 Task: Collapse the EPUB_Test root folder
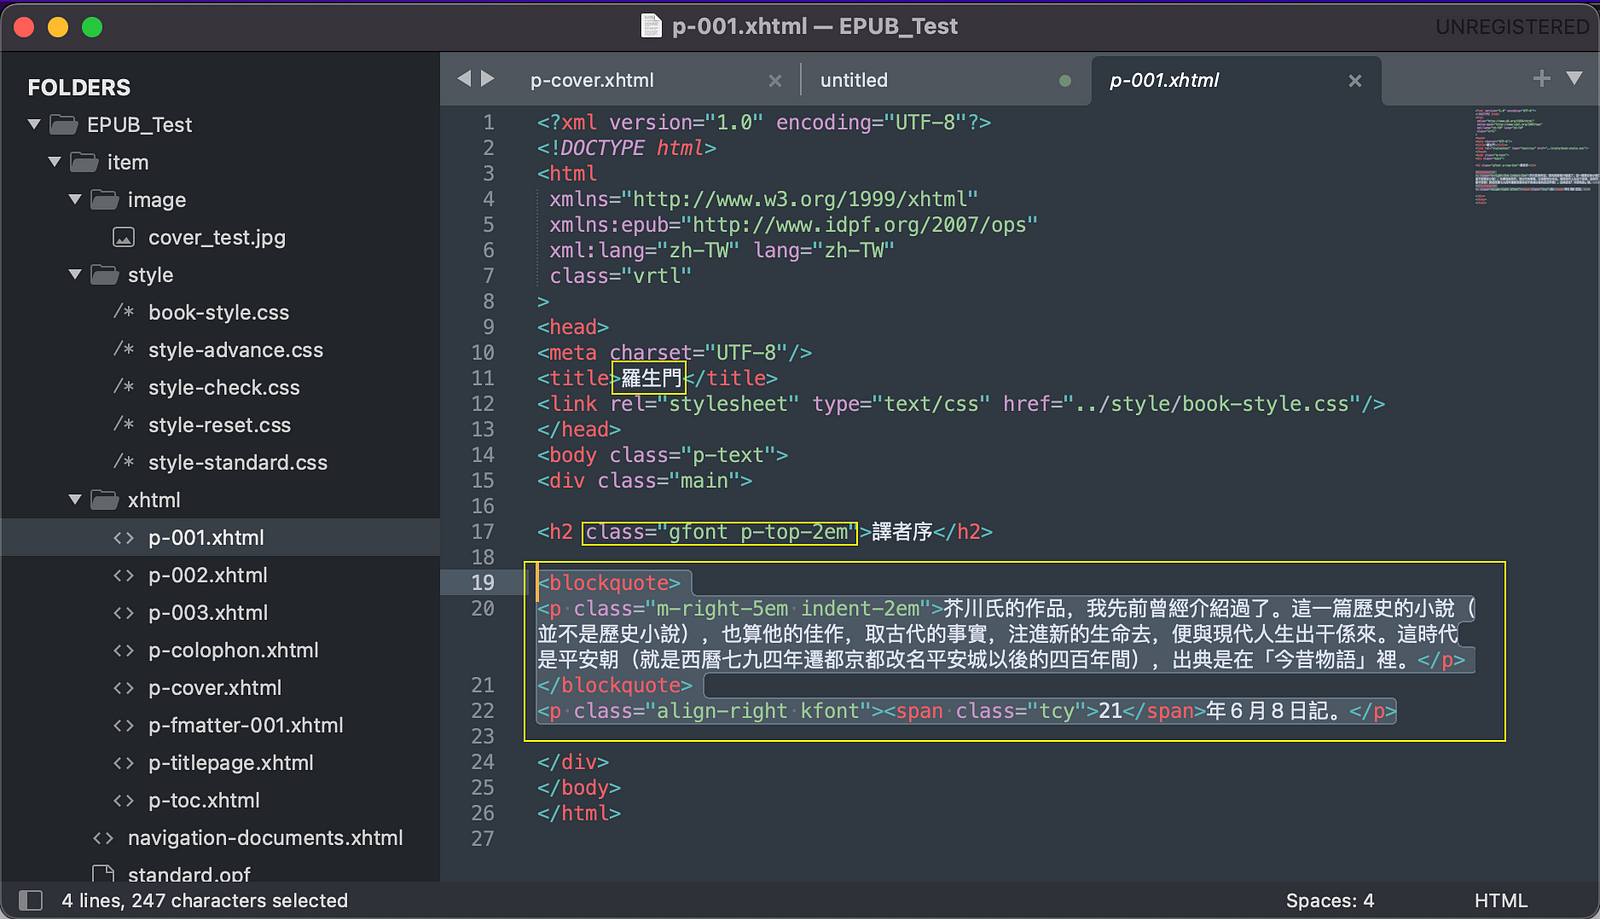click(34, 124)
